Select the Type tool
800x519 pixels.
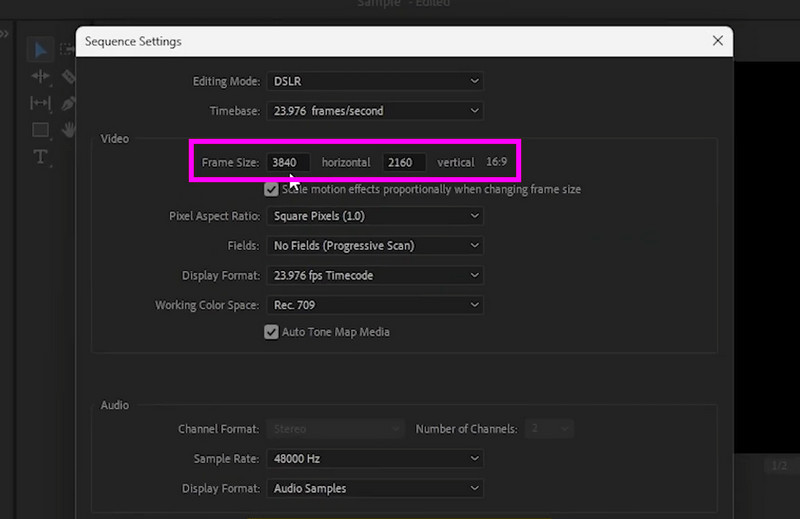click(40, 157)
